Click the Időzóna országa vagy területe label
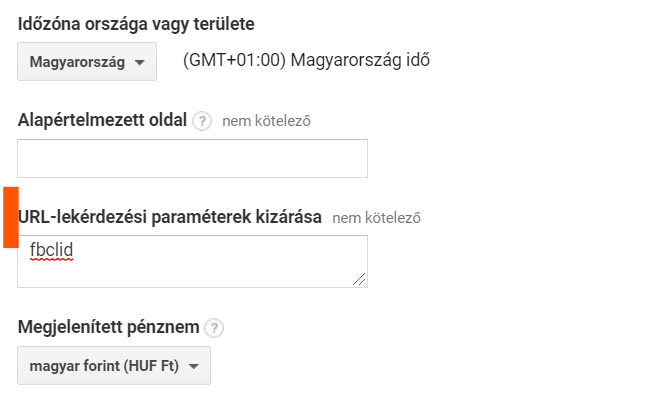The image size is (651, 403). 136,24
